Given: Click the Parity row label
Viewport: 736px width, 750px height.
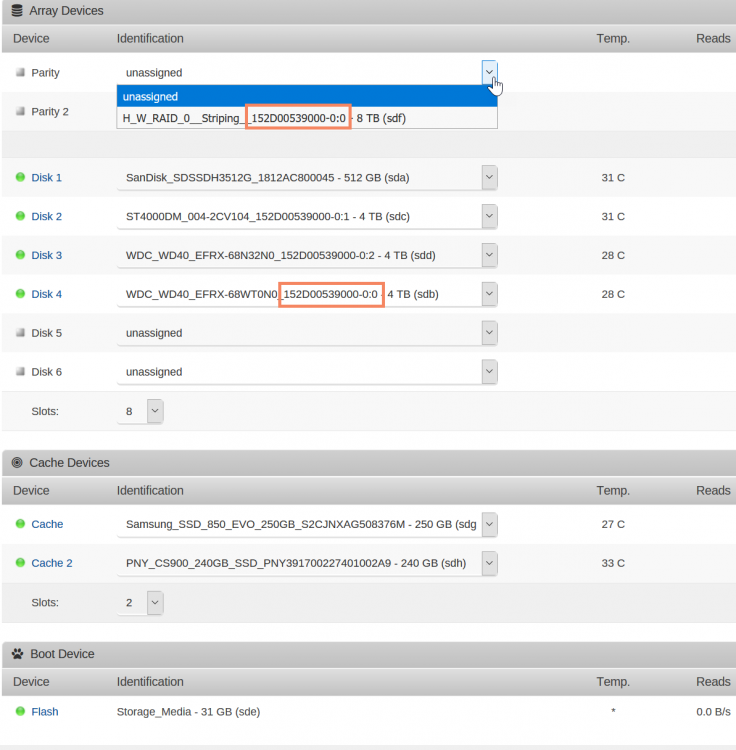Looking at the screenshot, I should tap(45, 73).
